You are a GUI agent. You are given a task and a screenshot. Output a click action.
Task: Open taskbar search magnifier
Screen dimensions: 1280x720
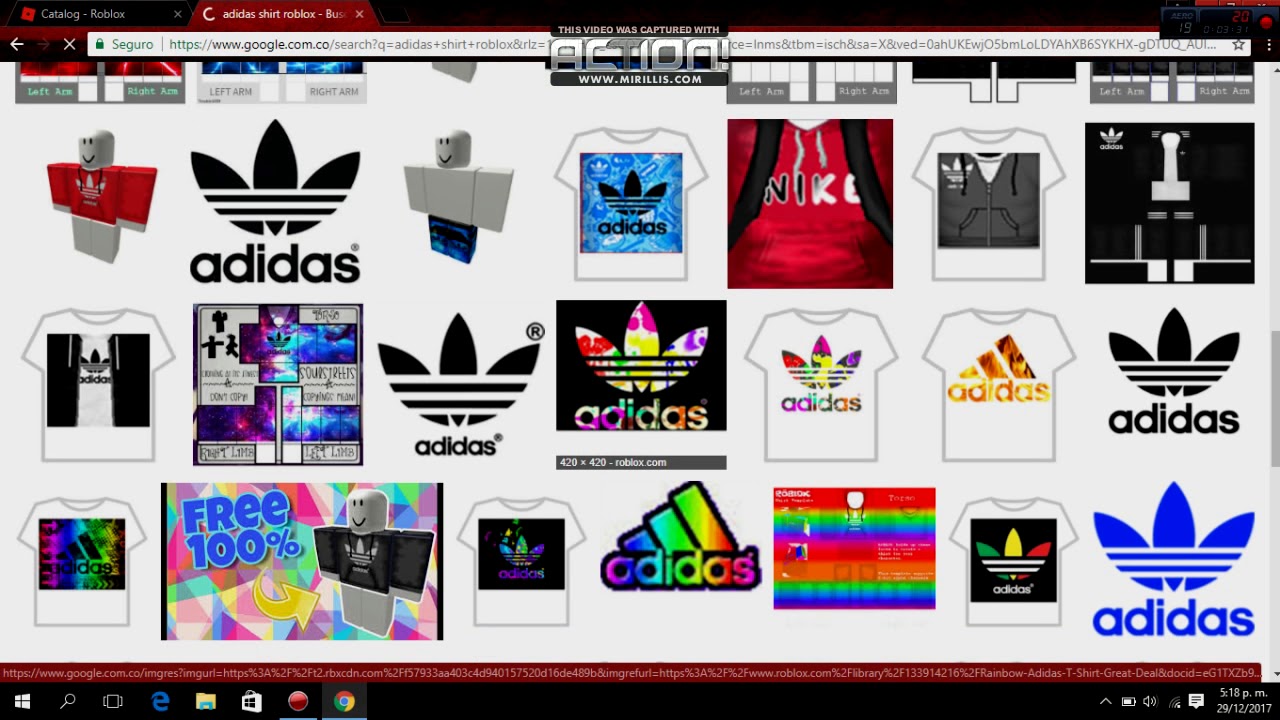tap(68, 702)
